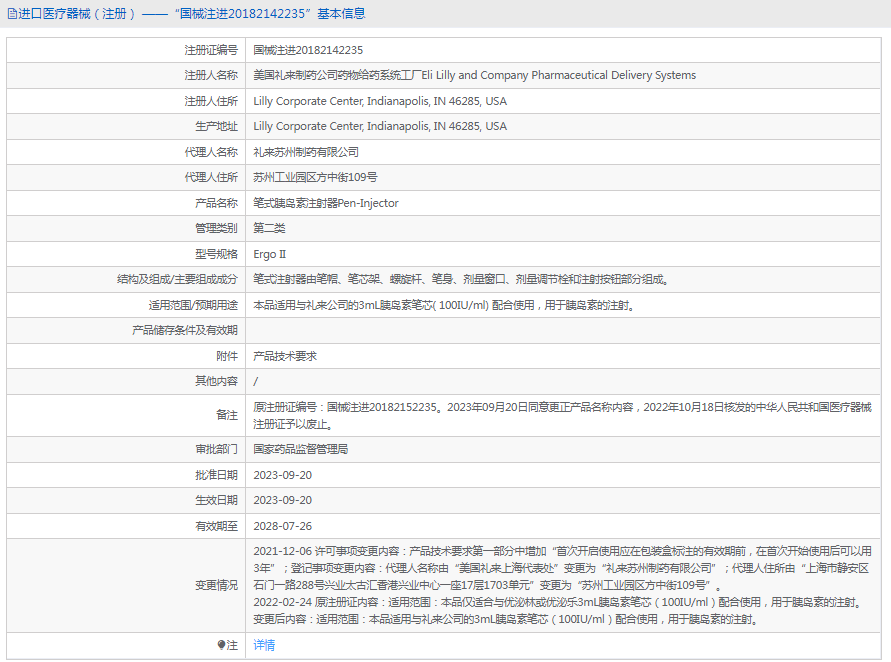Select the 变更情况 label

click(x=216, y=585)
